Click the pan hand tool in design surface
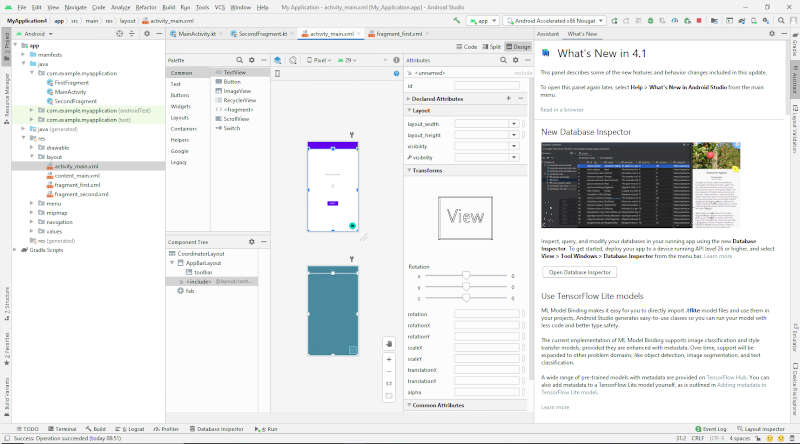 click(x=389, y=344)
